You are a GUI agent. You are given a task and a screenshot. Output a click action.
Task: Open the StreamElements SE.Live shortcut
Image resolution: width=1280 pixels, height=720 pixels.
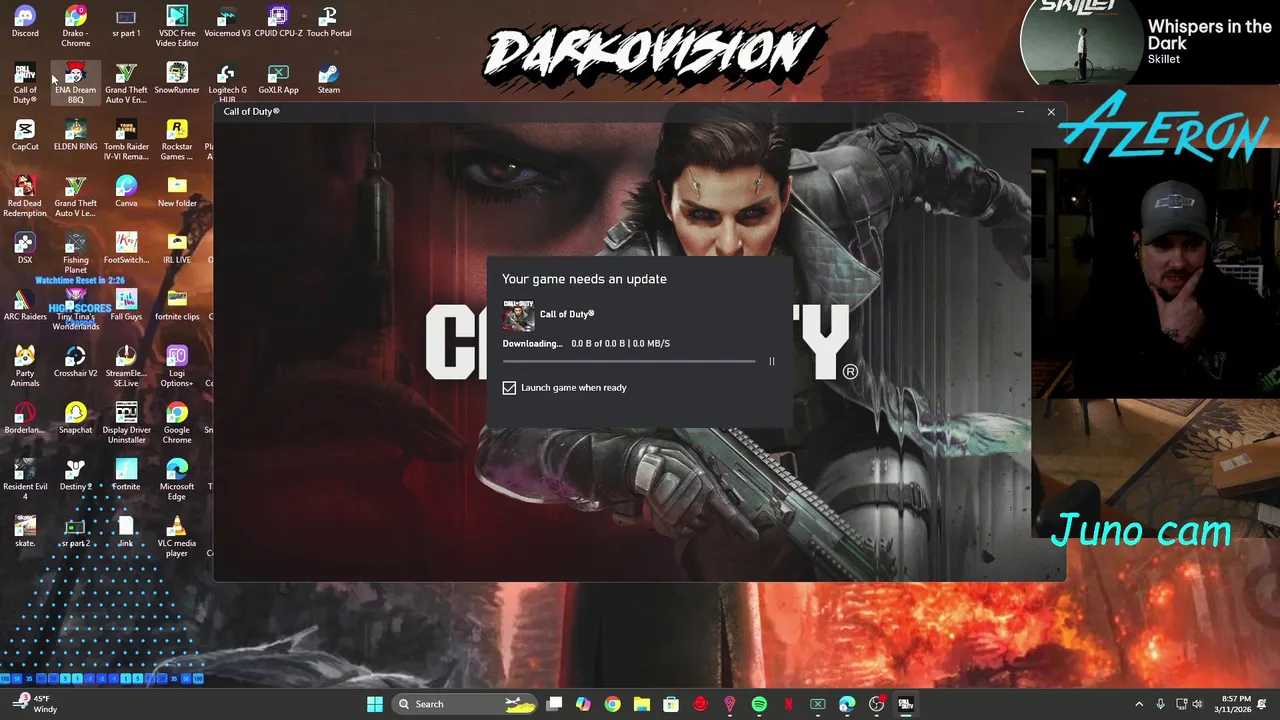pyautogui.click(x=126, y=367)
